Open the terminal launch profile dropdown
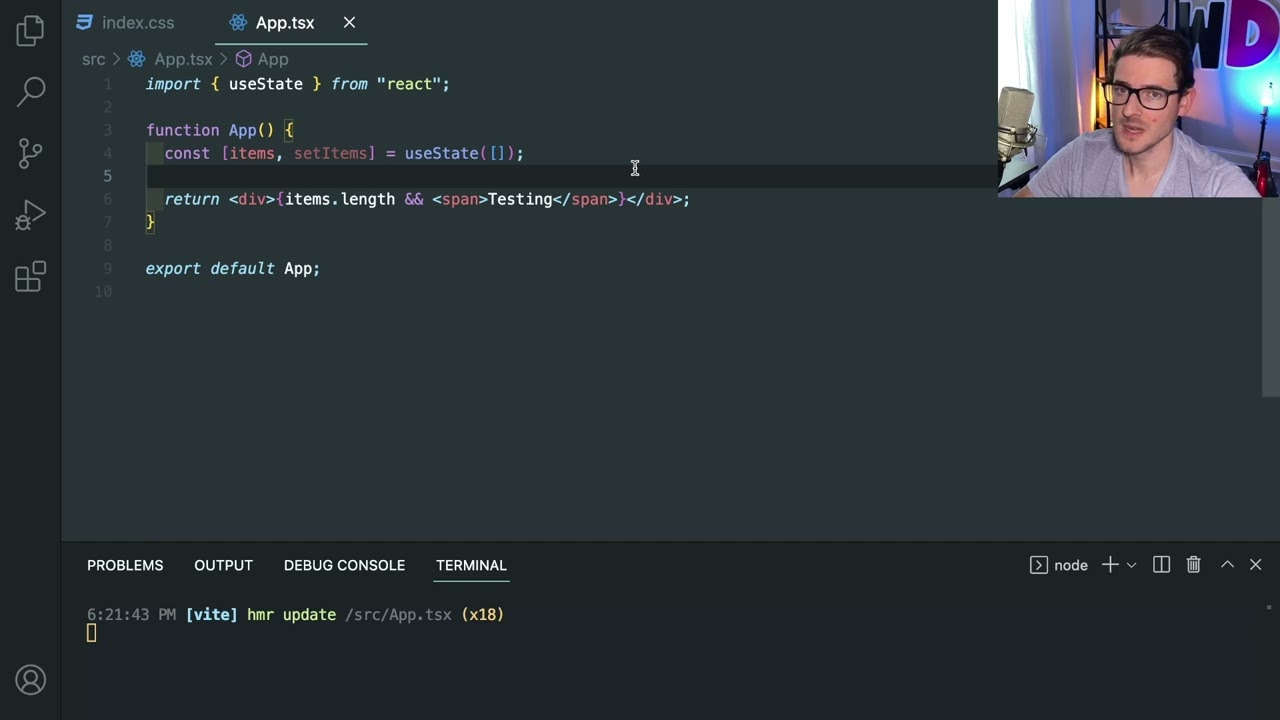The image size is (1280, 720). 1131,565
